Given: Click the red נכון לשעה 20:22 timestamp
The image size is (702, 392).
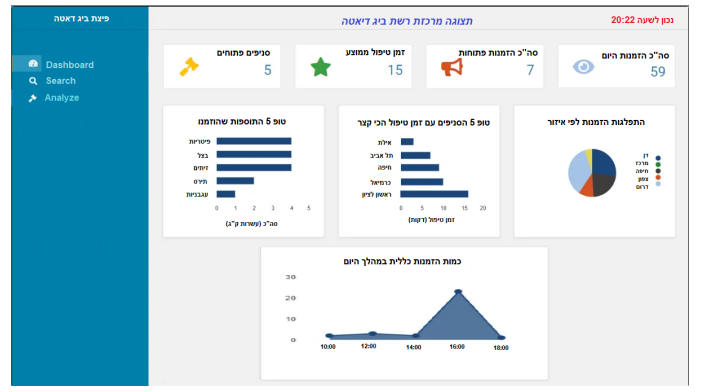Looking at the screenshot, I should (642, 20).
